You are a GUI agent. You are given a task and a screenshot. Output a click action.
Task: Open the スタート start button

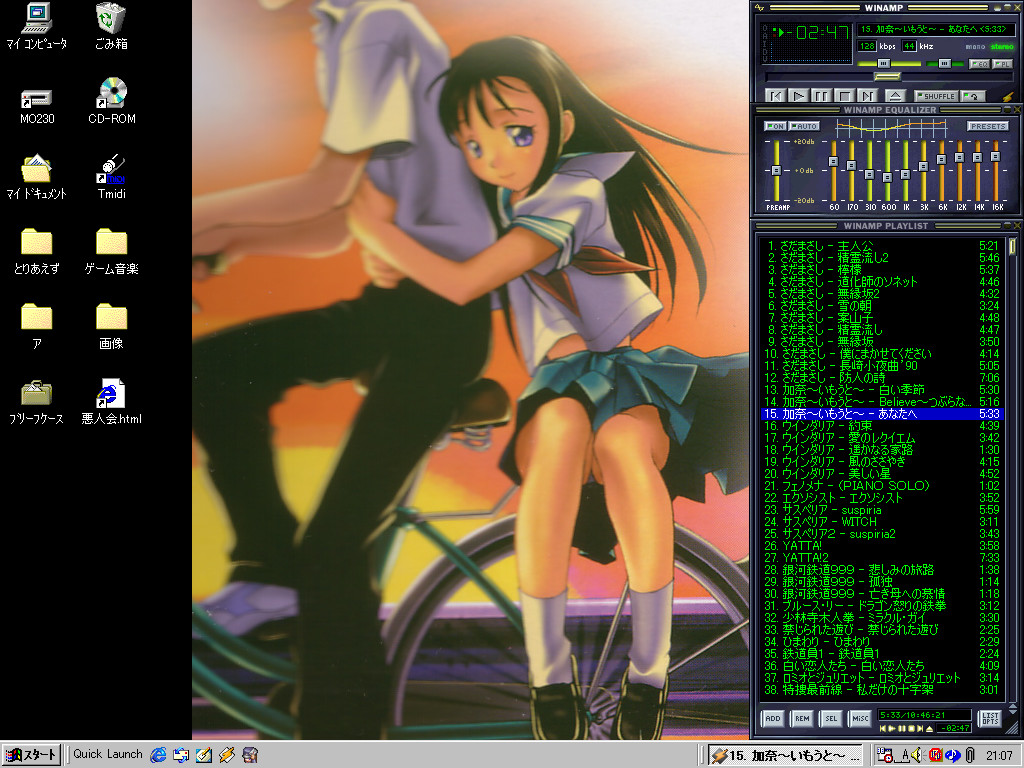31,755
